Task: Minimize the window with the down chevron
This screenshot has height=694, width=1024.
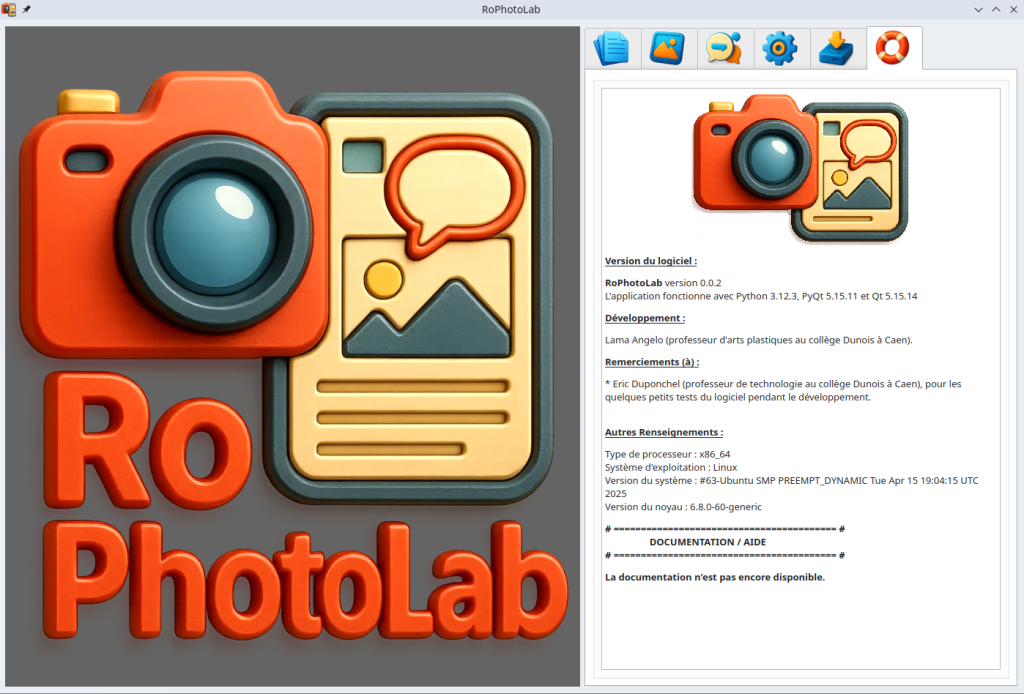Action: (x=978, y=9)
